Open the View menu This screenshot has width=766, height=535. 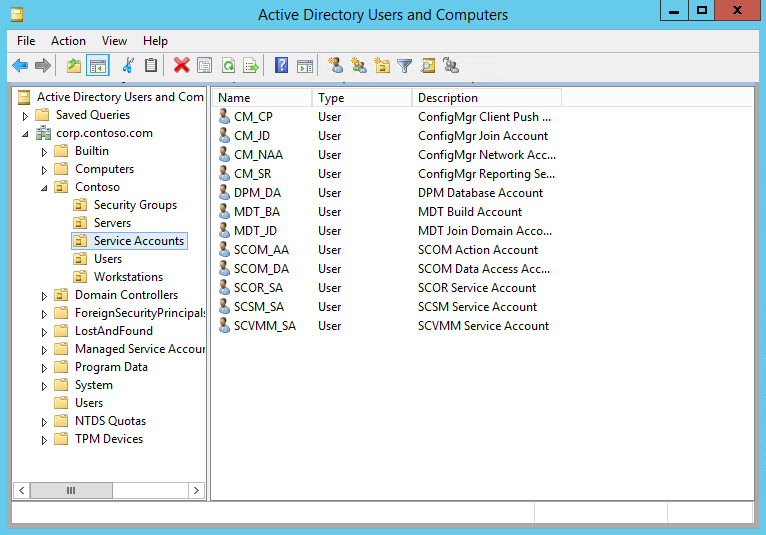114,41
